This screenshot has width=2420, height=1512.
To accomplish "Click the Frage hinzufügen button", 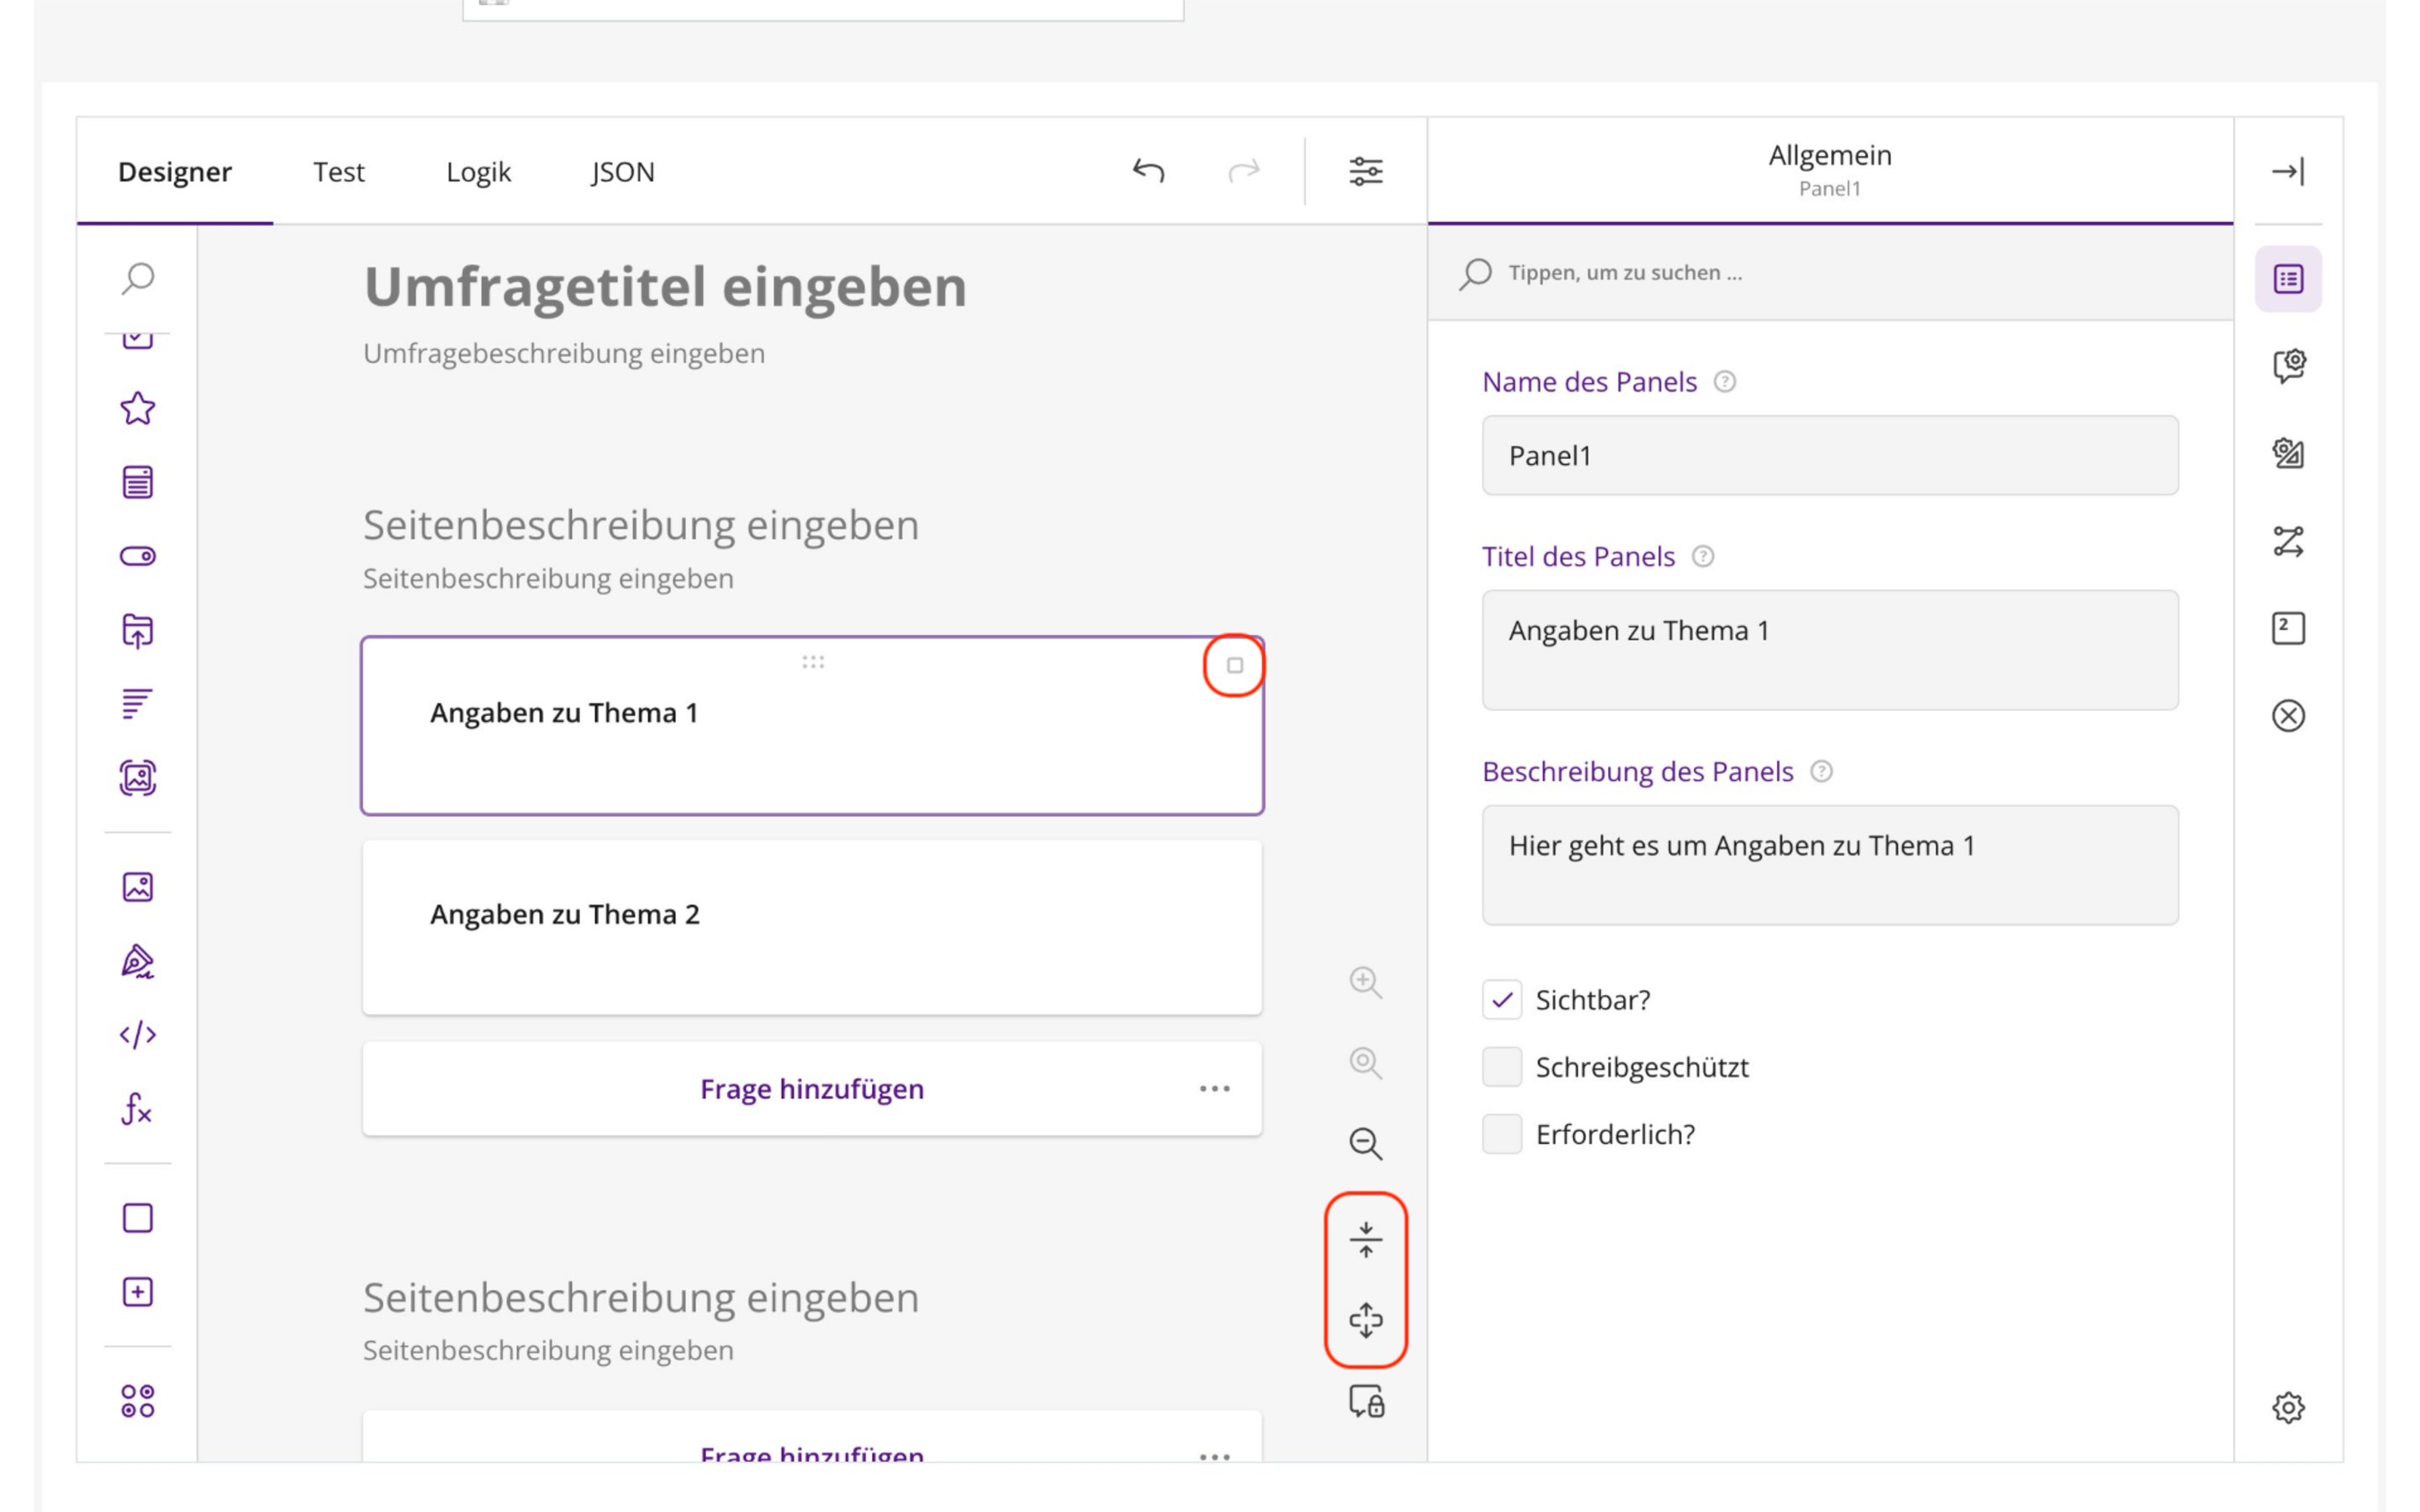I will 811,1088.
